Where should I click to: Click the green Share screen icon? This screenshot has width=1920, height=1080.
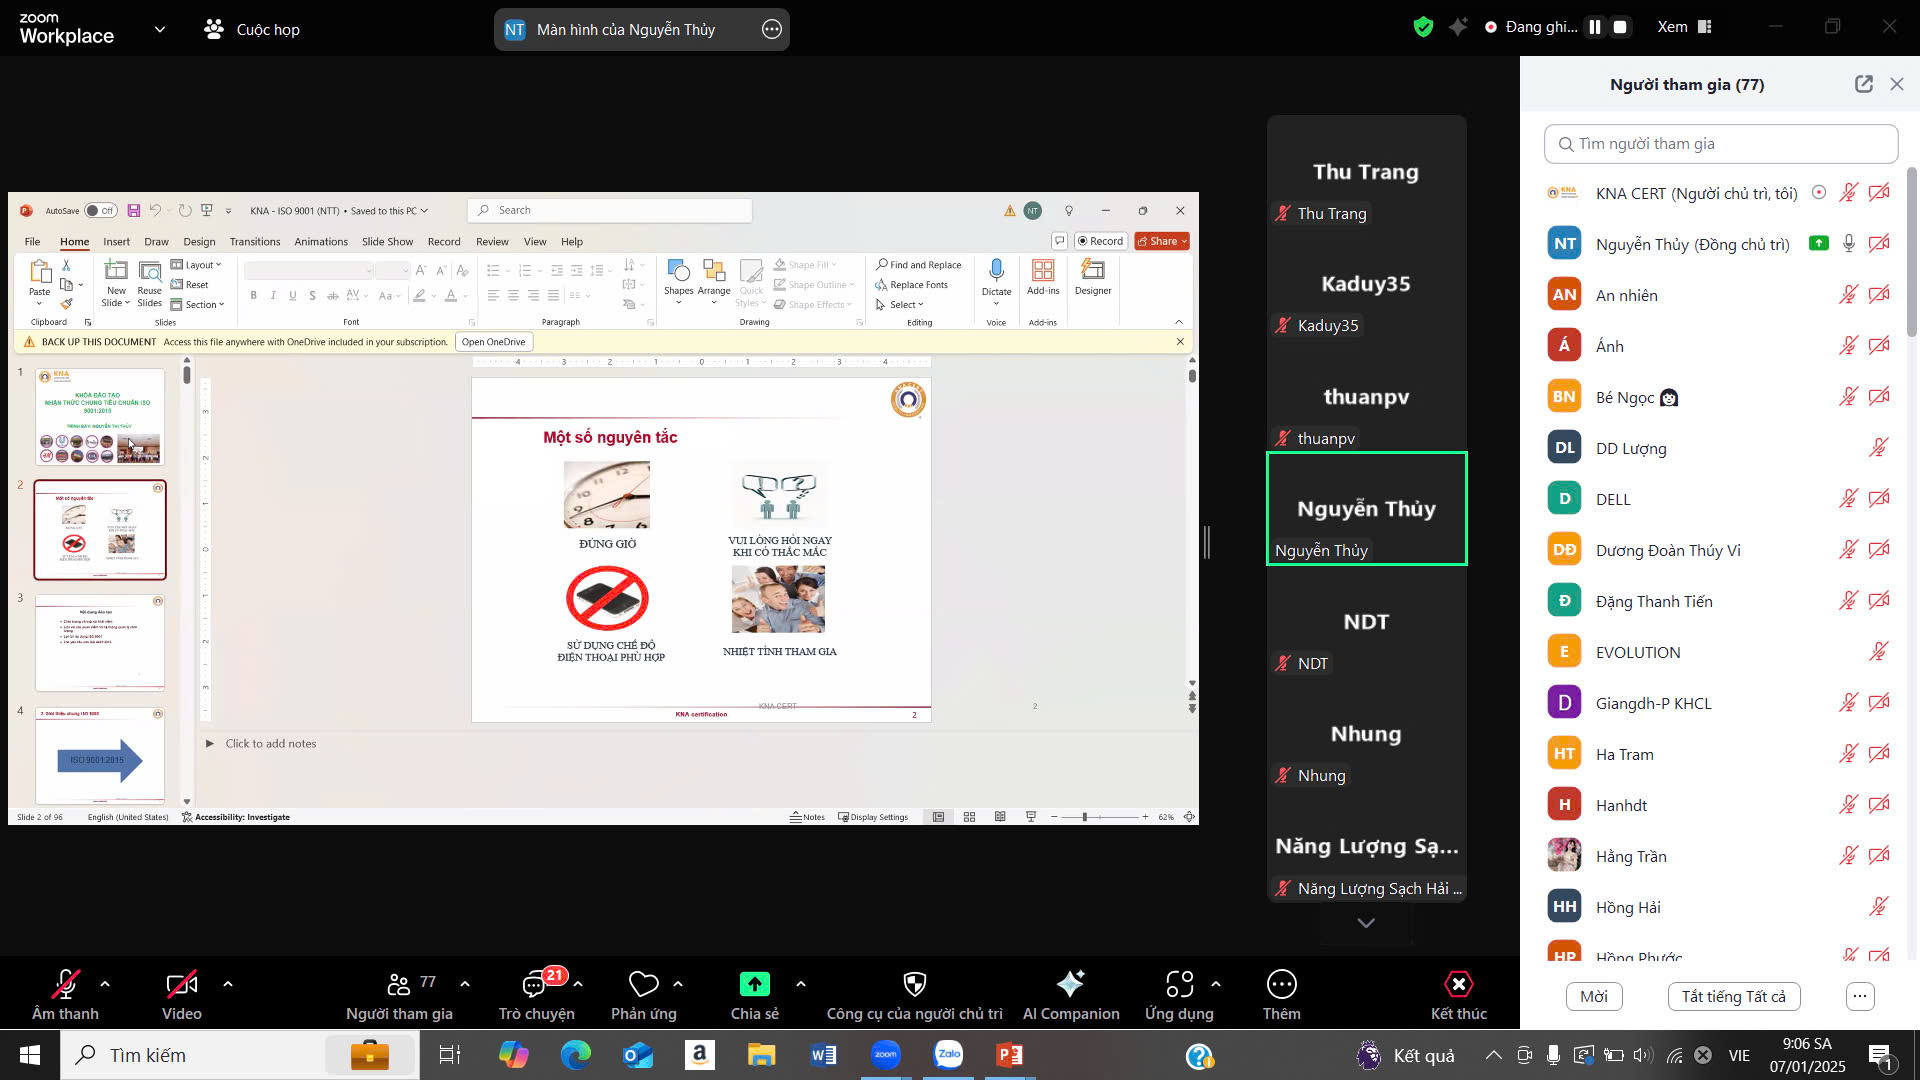754,984
